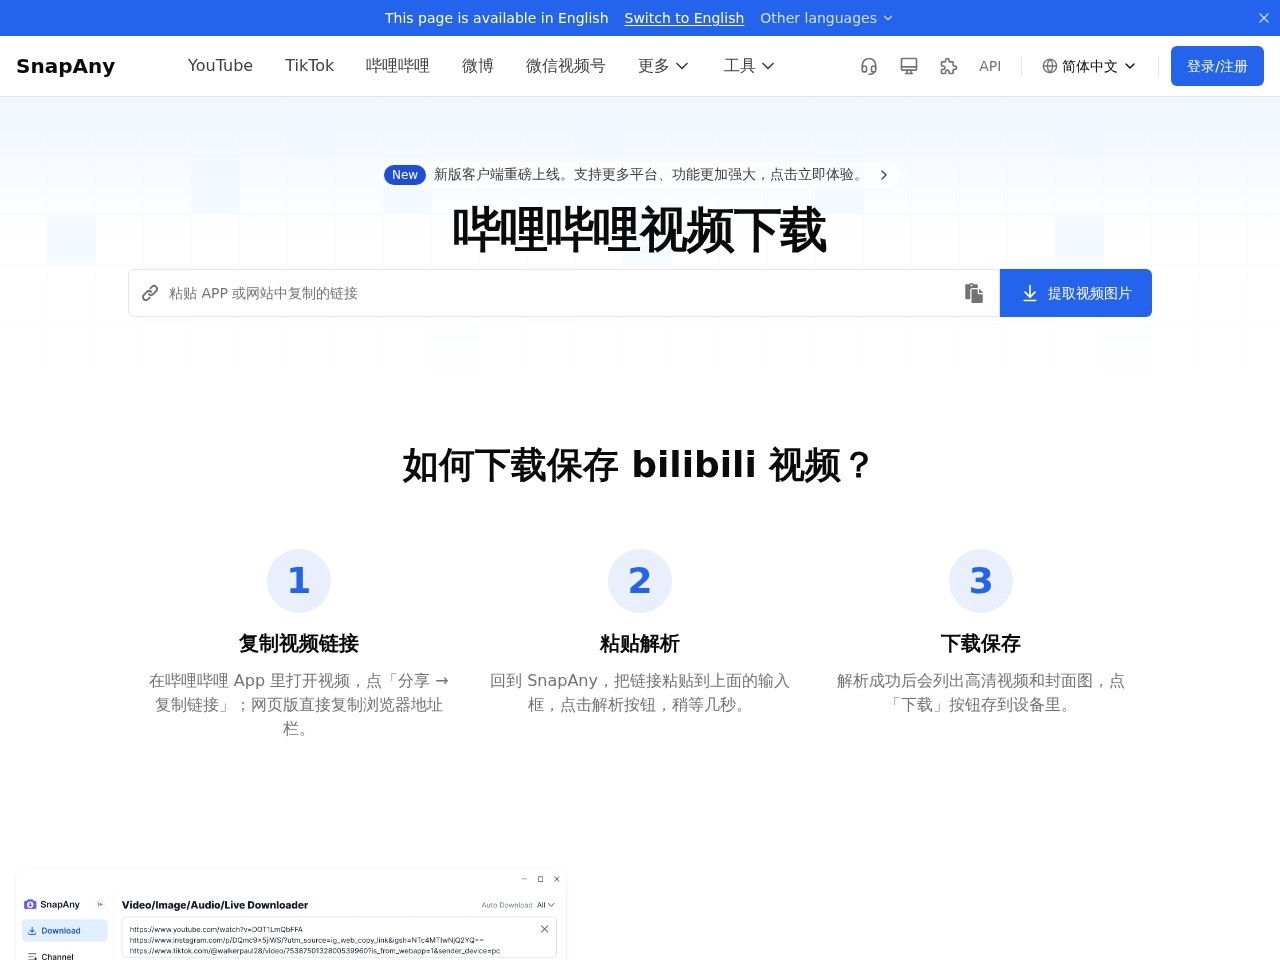This screenshot has height=960, width=1280.
Task: Expand the 更多 menu
Action: (x=664, y=65)
